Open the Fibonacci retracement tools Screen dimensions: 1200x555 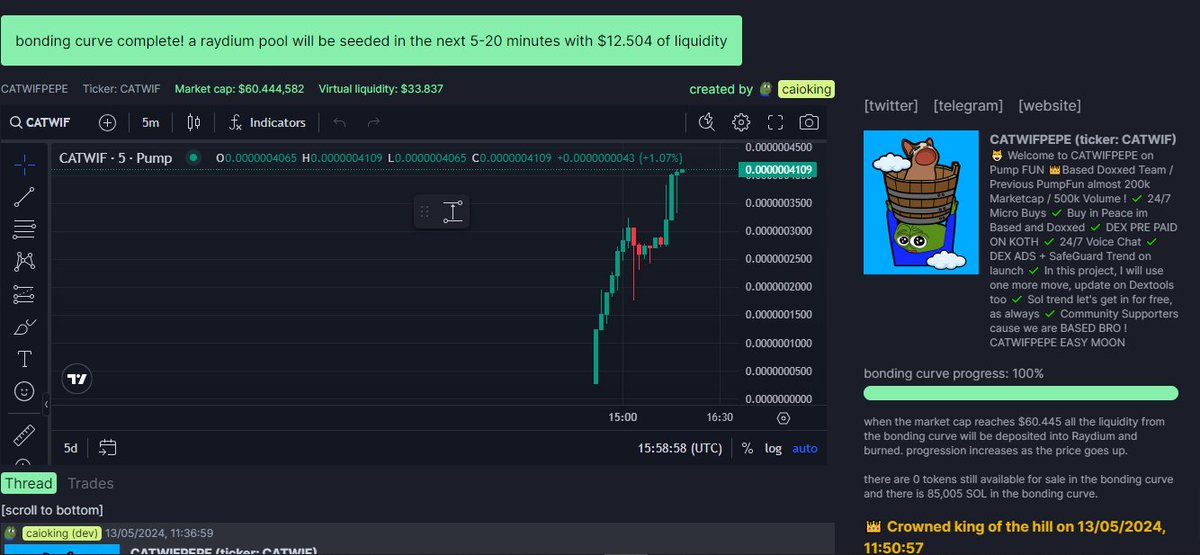25,230
